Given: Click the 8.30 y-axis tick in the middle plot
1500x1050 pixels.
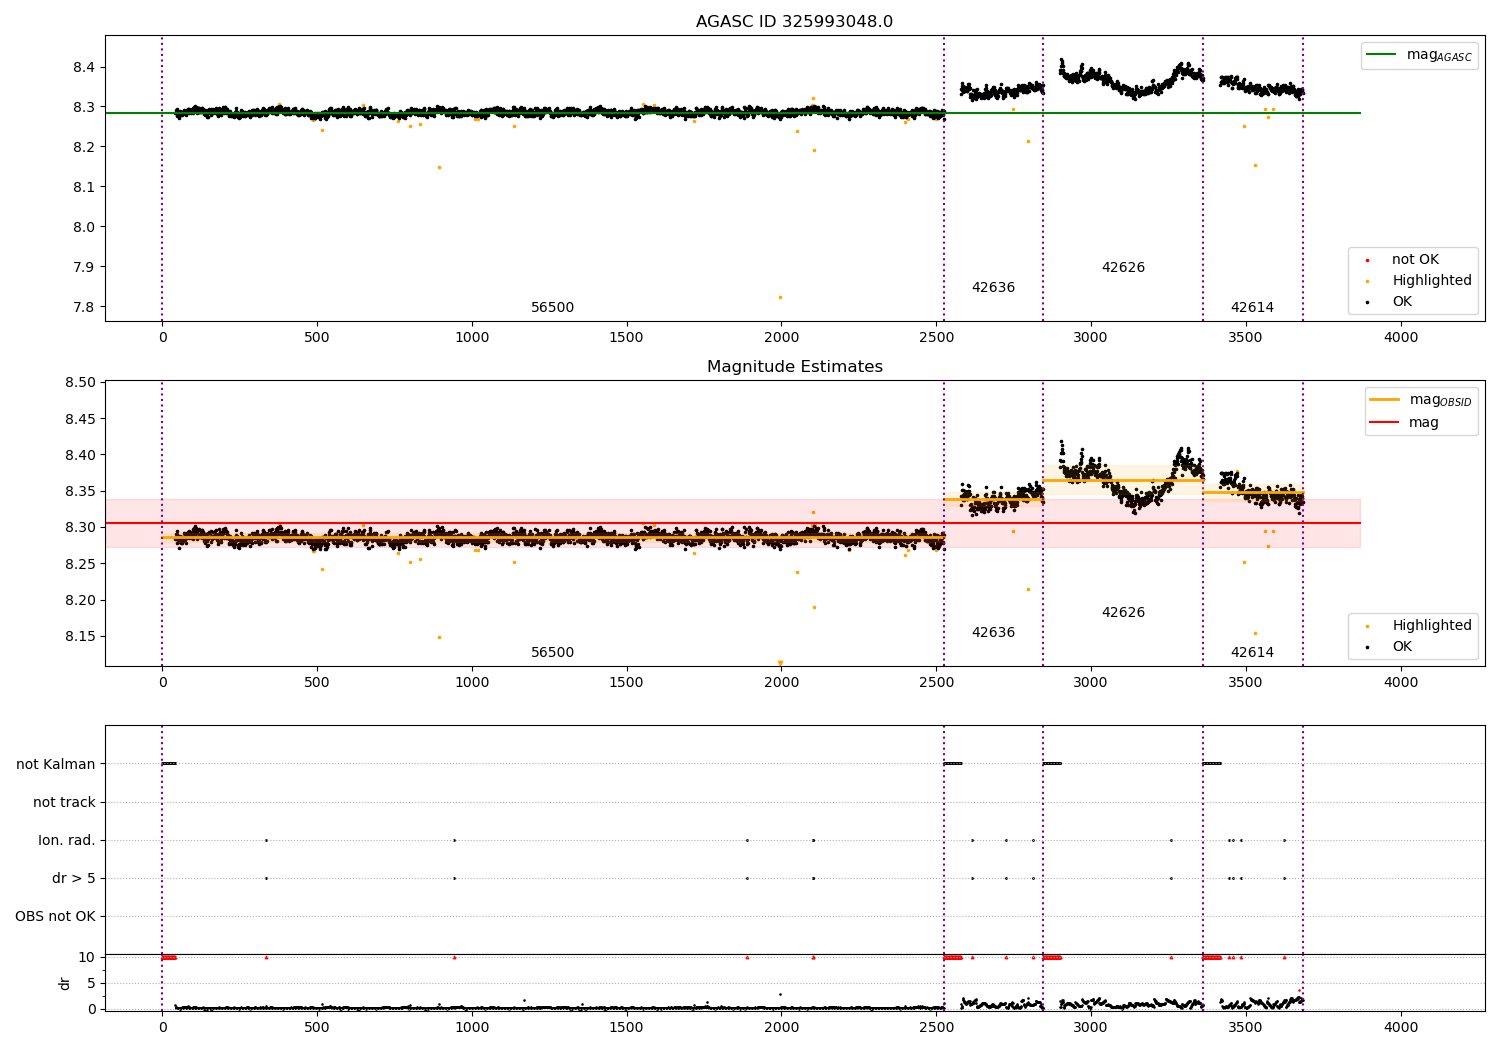Looking at the screenshot, I should tap(80, 528).
